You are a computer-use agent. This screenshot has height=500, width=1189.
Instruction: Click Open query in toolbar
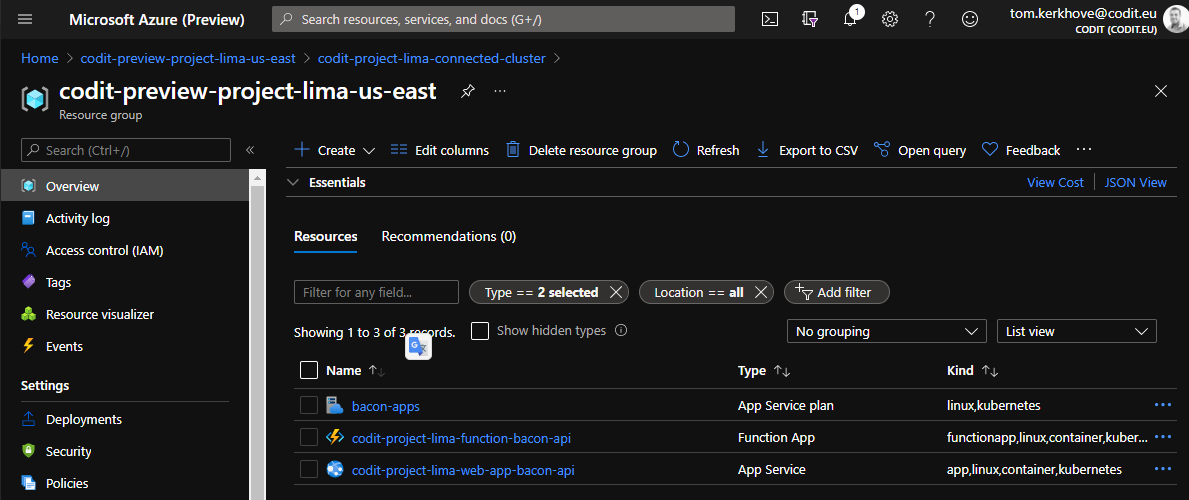[920, 150]
